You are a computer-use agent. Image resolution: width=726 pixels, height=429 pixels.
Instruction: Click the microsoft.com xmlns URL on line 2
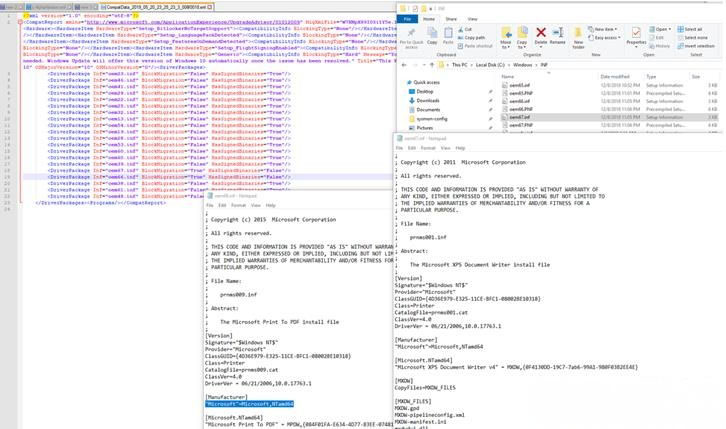point(194,22)
